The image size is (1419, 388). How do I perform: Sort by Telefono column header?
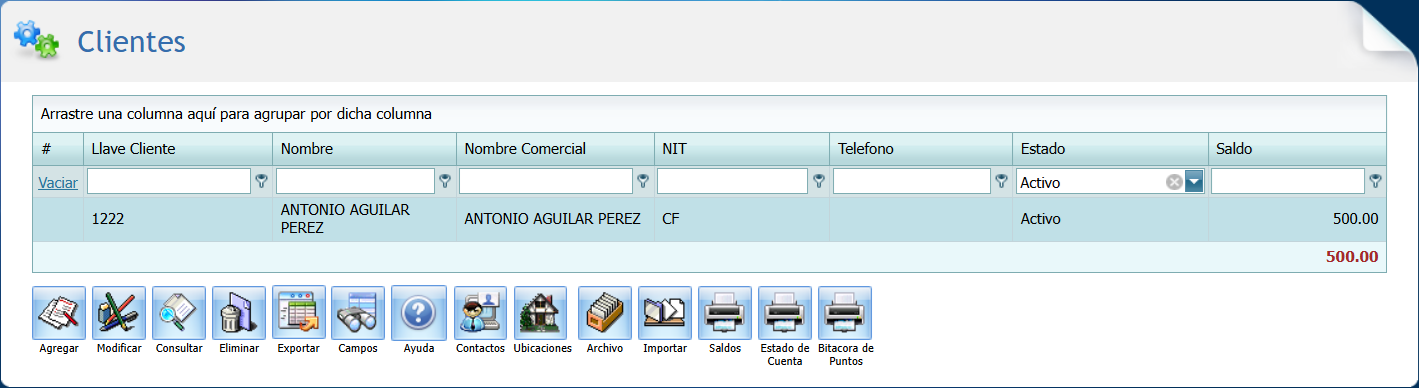tap(921, 149)
